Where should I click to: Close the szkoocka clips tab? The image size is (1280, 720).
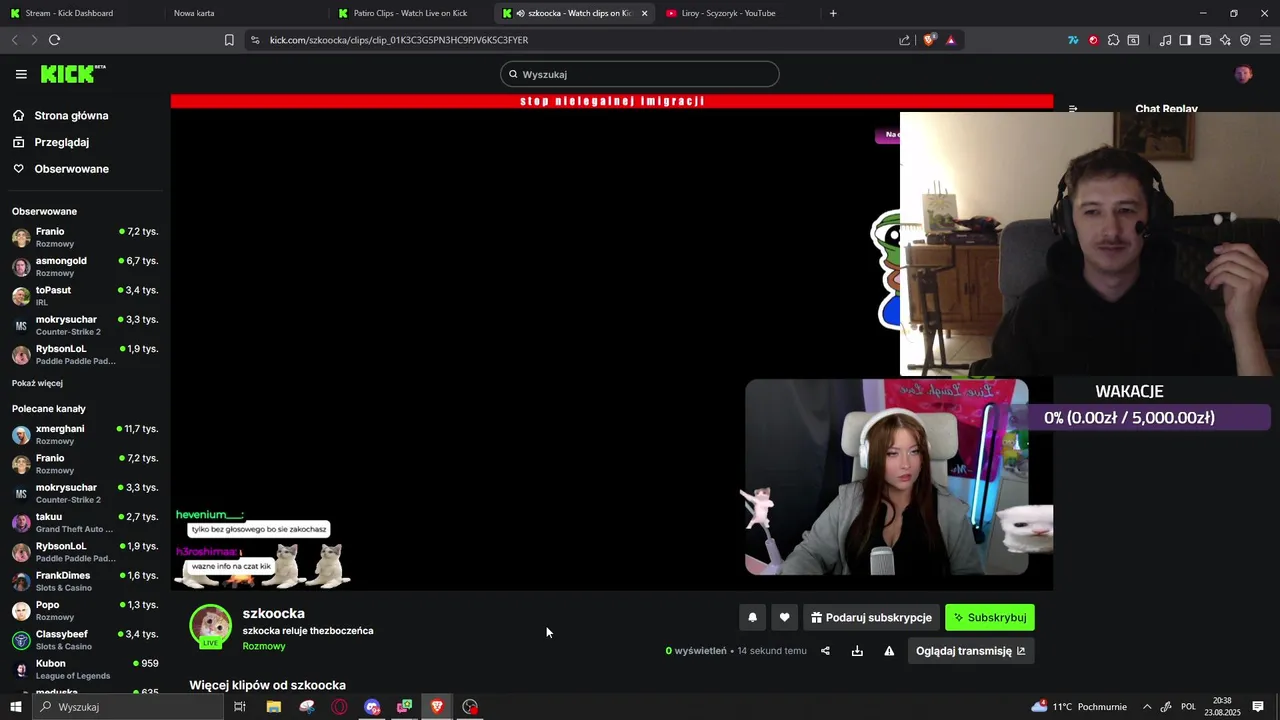644,13
